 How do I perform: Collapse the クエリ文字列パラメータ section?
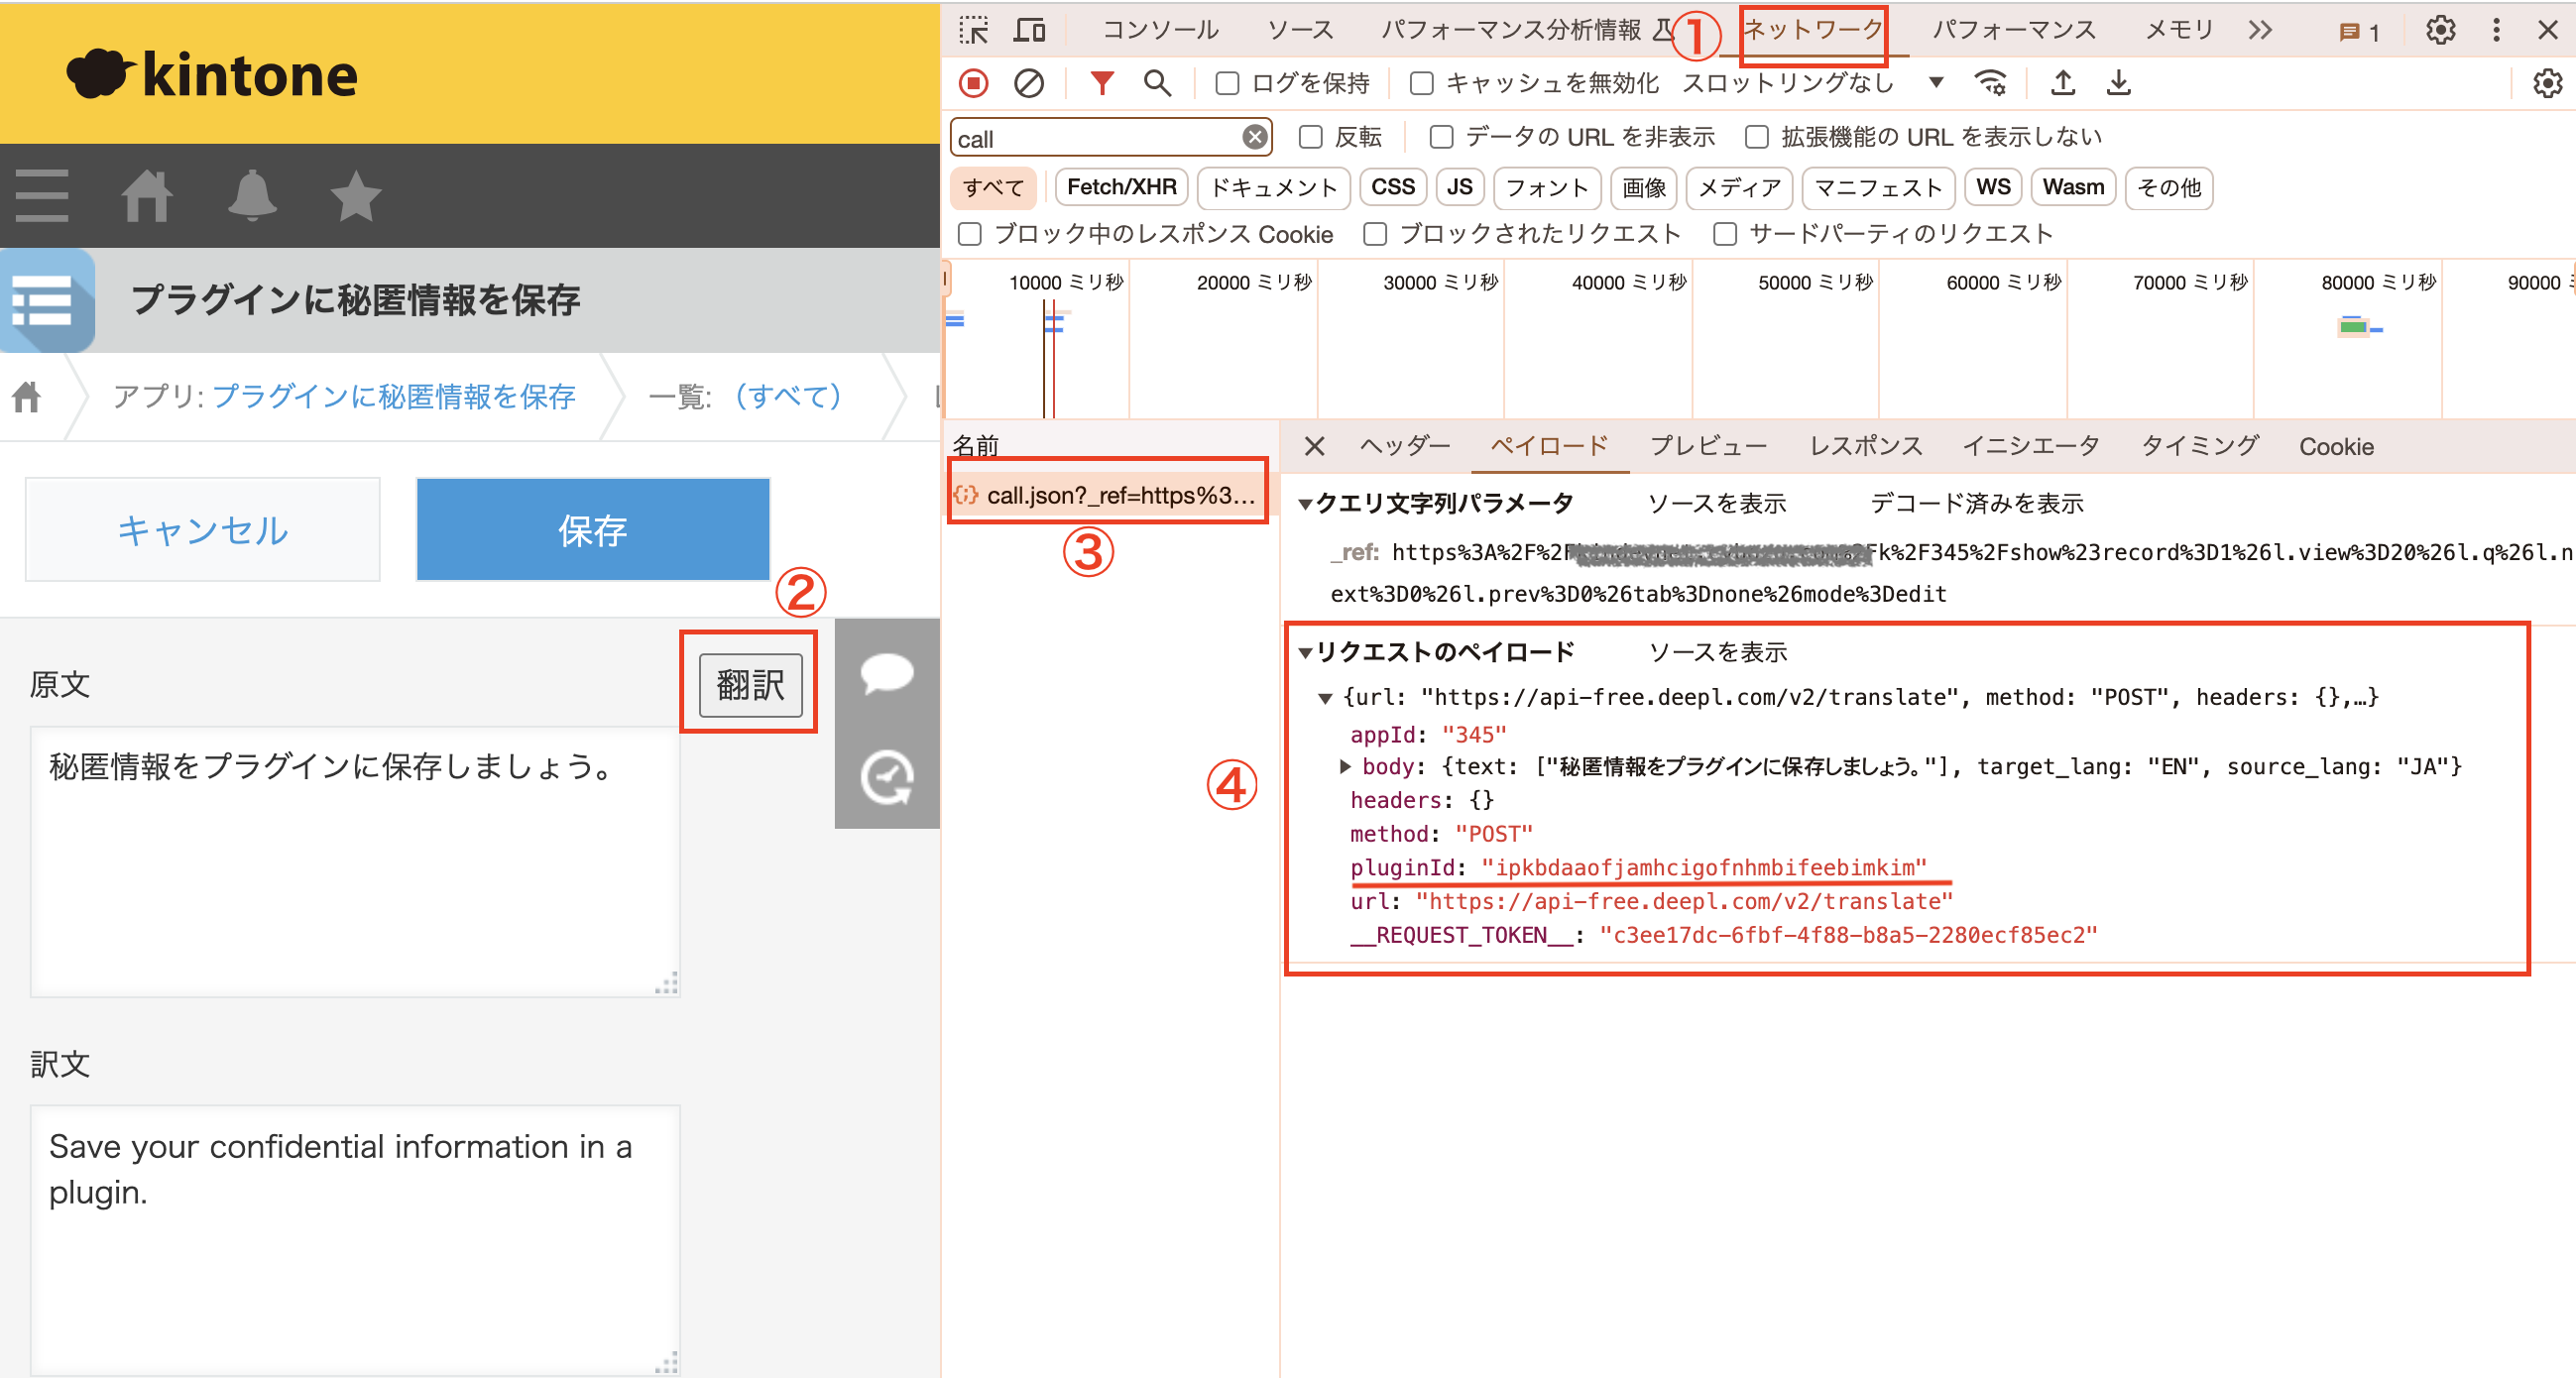pyautogui.click(x=1305, y=505)
